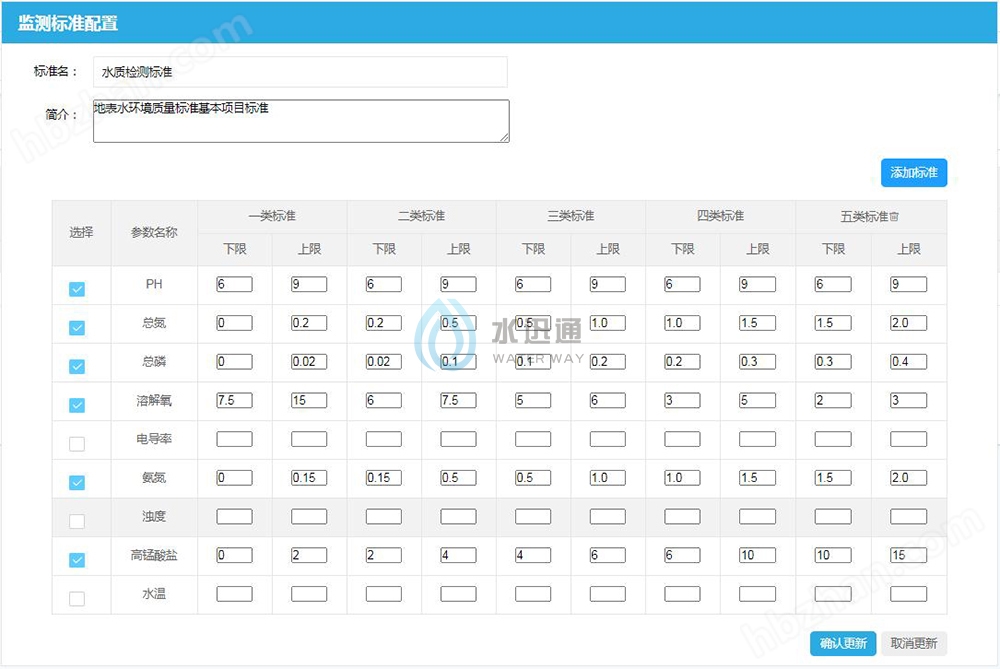The image size is (1000, 669).
Task: Uncheck the 高锰酸盐 parameter row
Action: [79, 558]
